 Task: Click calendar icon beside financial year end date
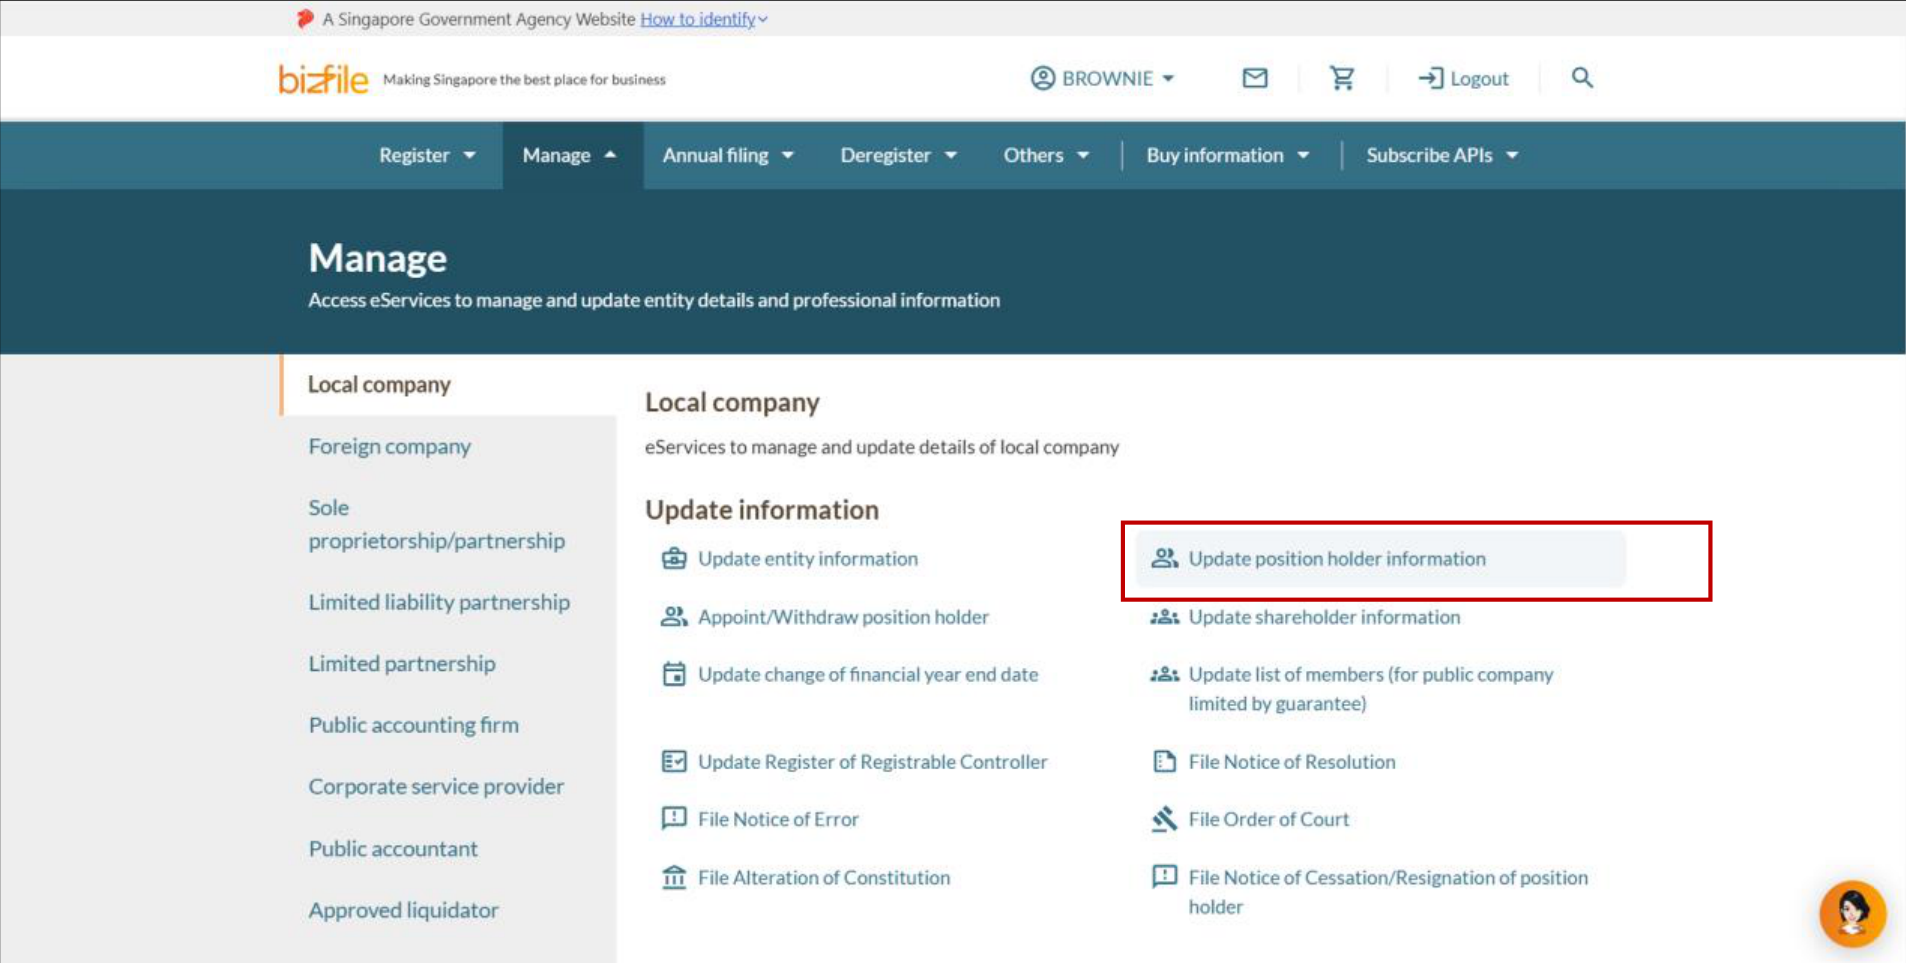[674, 674]
